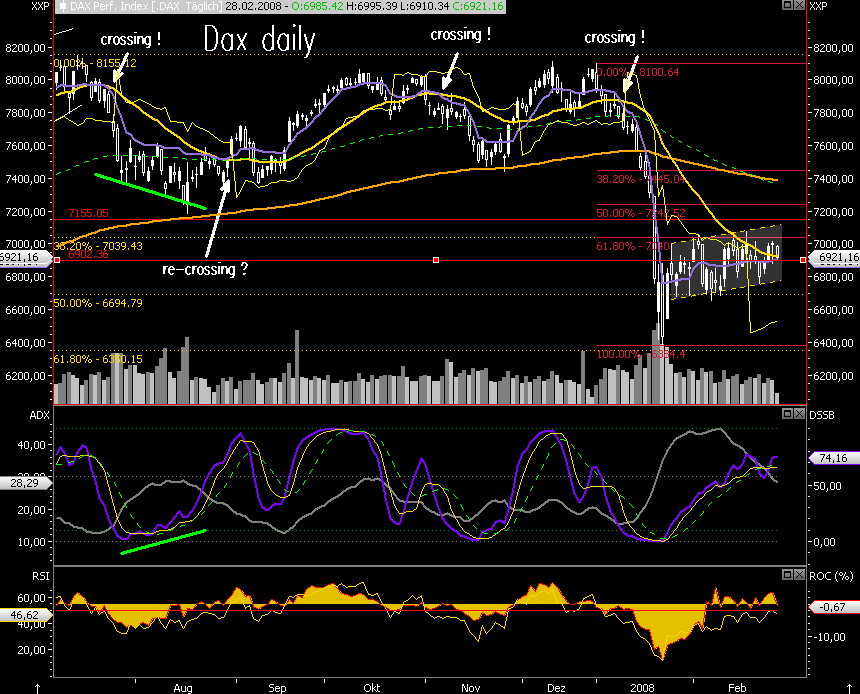860x694 pixels.
Task: Click the '38.20% - 7039.43' Fibonacci label
Action: click(x=98, y=246)
